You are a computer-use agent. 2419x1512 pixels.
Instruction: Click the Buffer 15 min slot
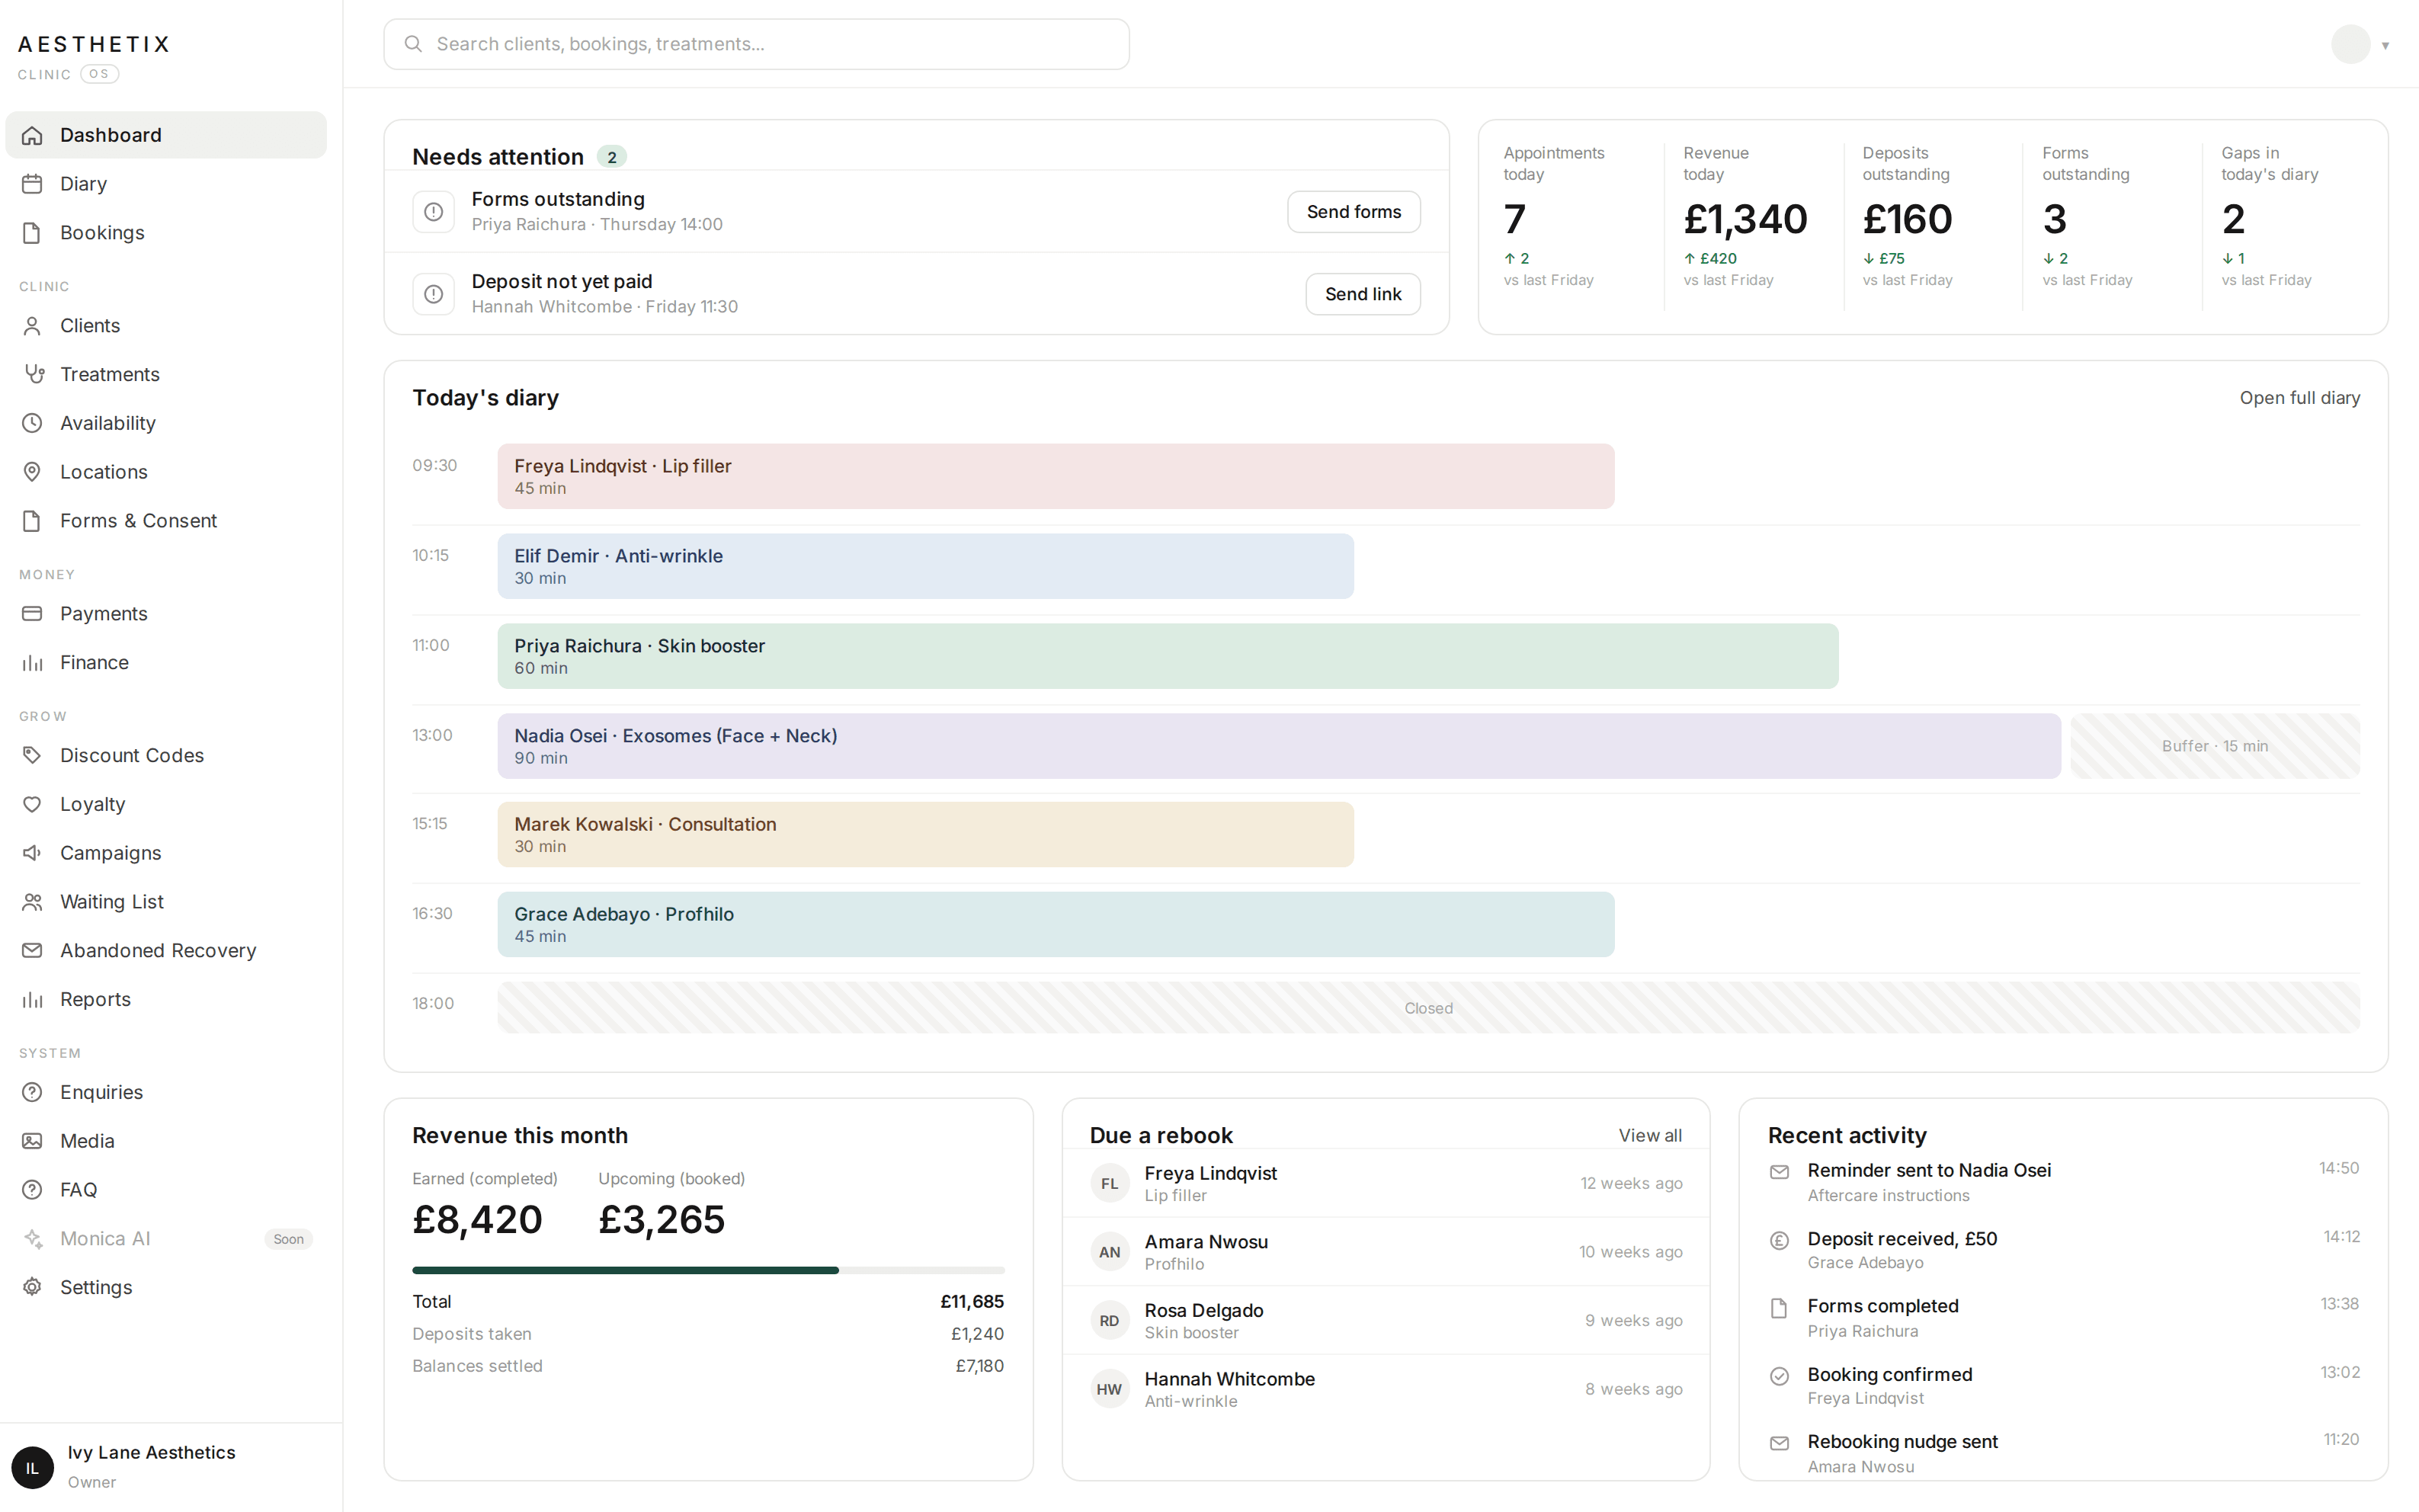tap(2215, 746)
